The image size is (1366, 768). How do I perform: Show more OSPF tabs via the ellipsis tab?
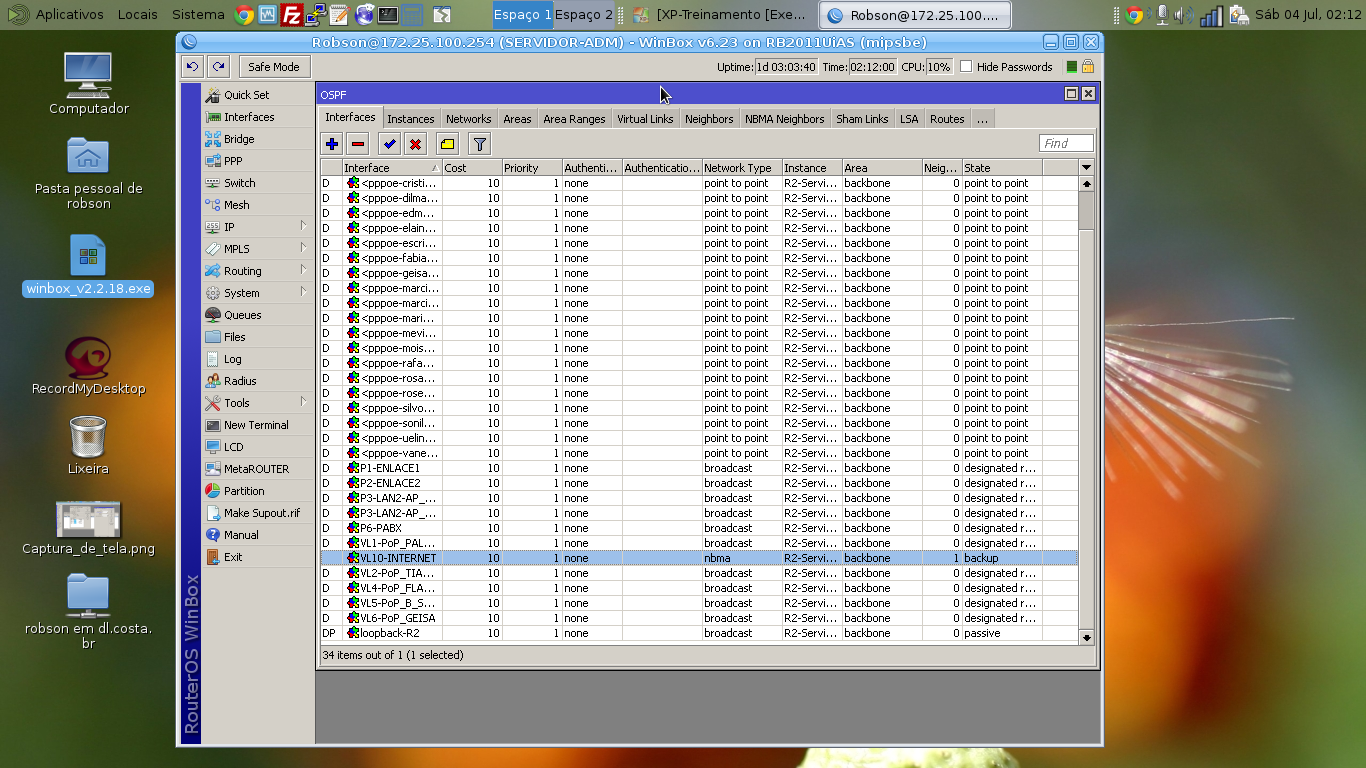point(982,119)
